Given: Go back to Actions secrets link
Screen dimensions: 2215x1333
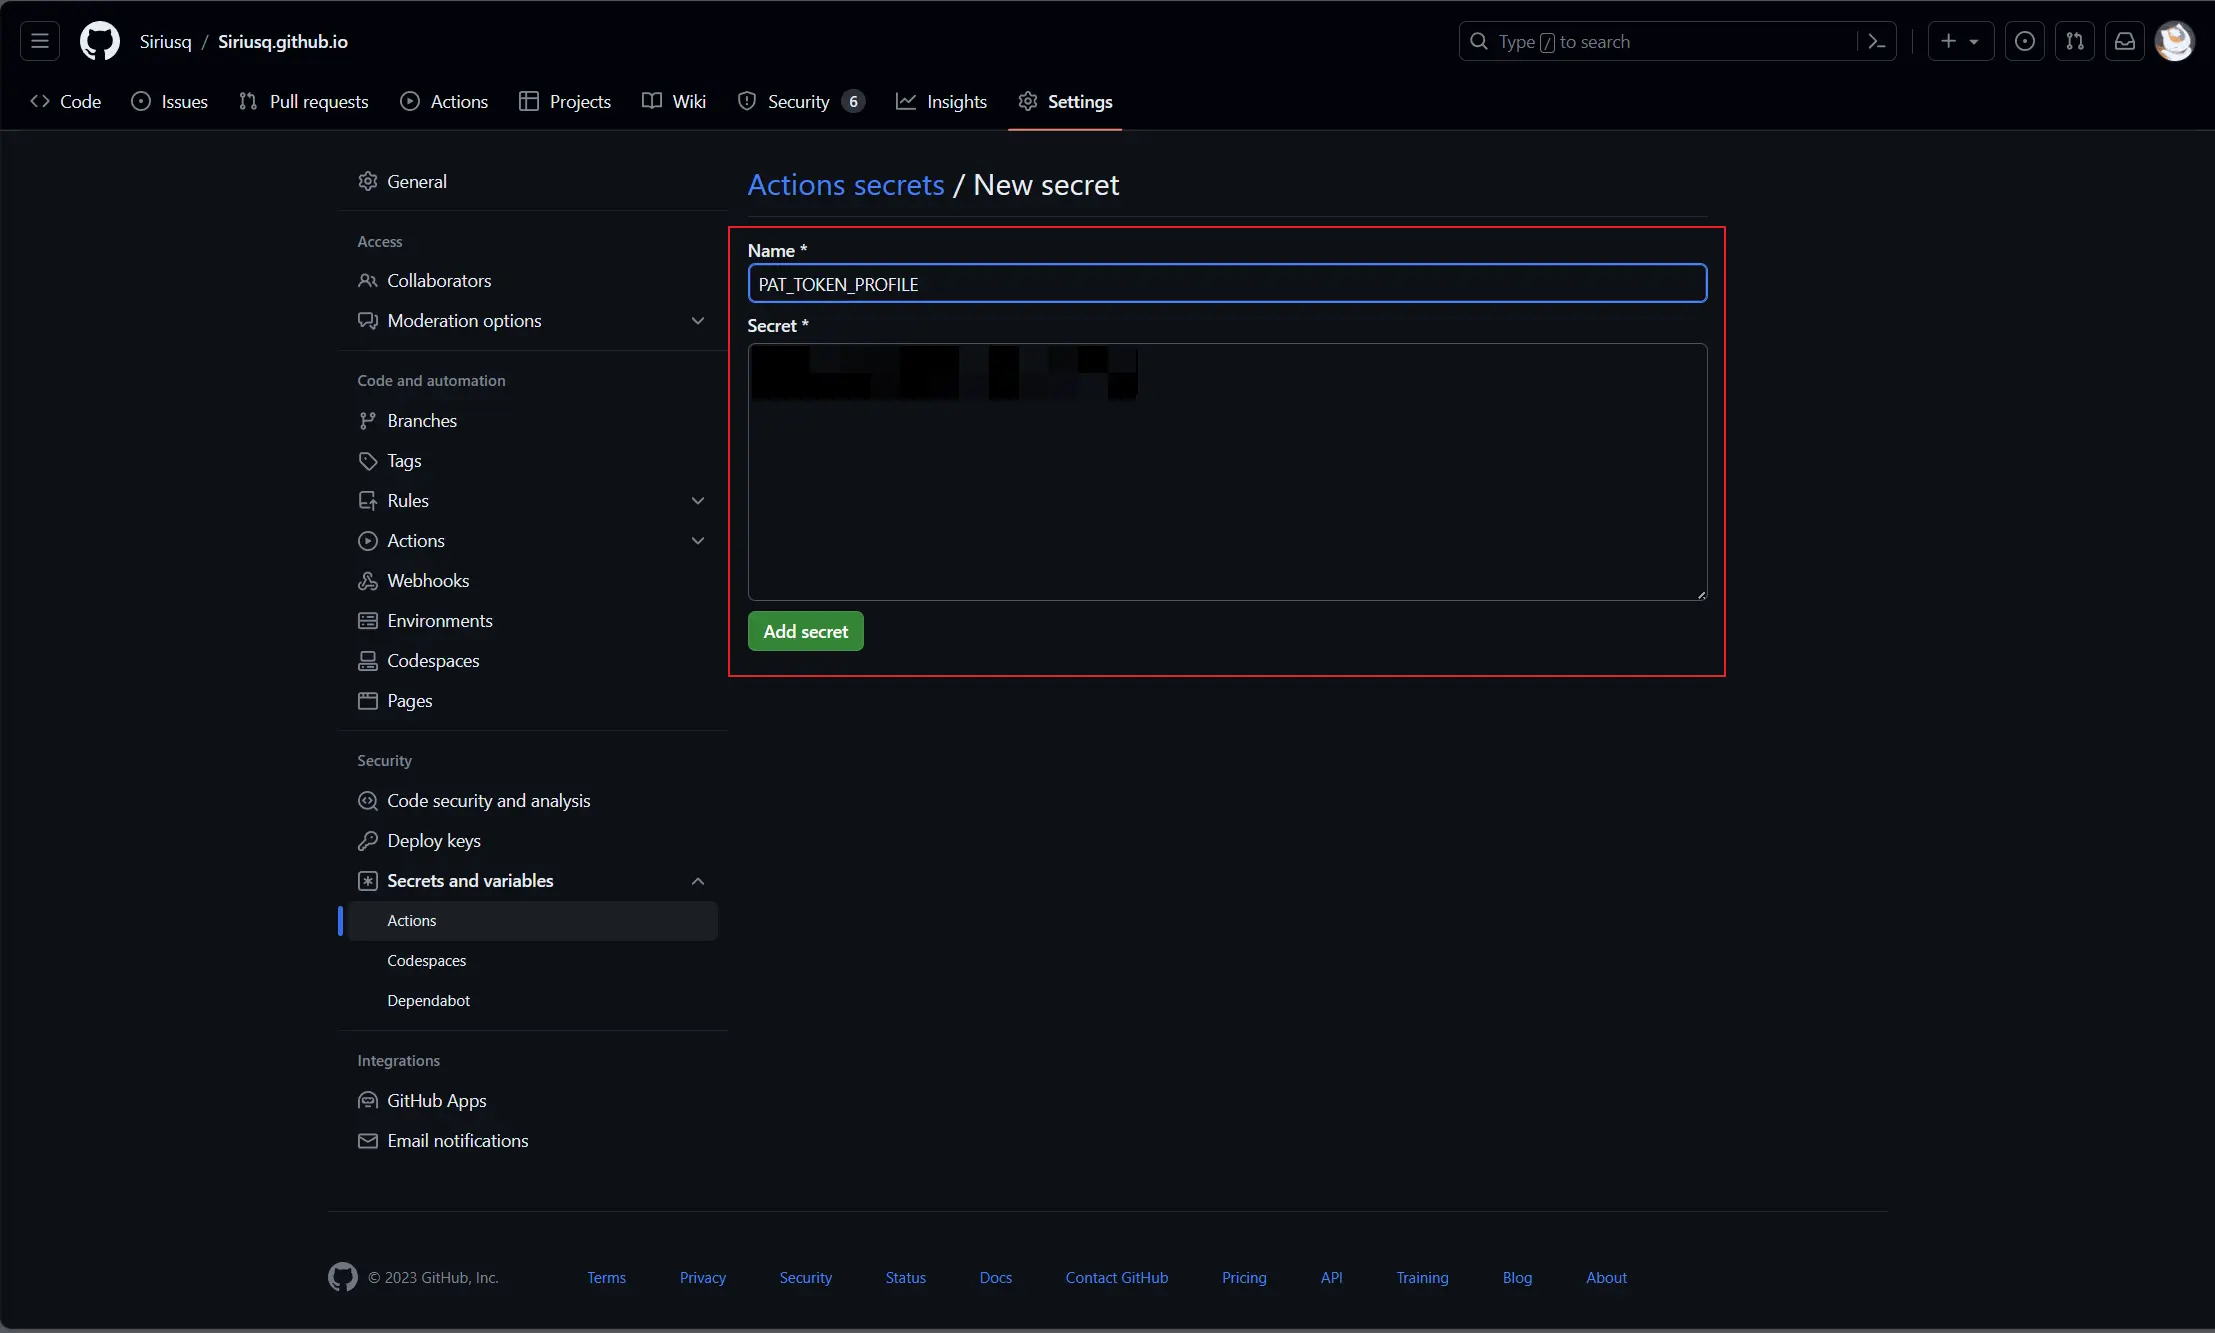Looking at the screenshot, I should (x=846, y=185).
